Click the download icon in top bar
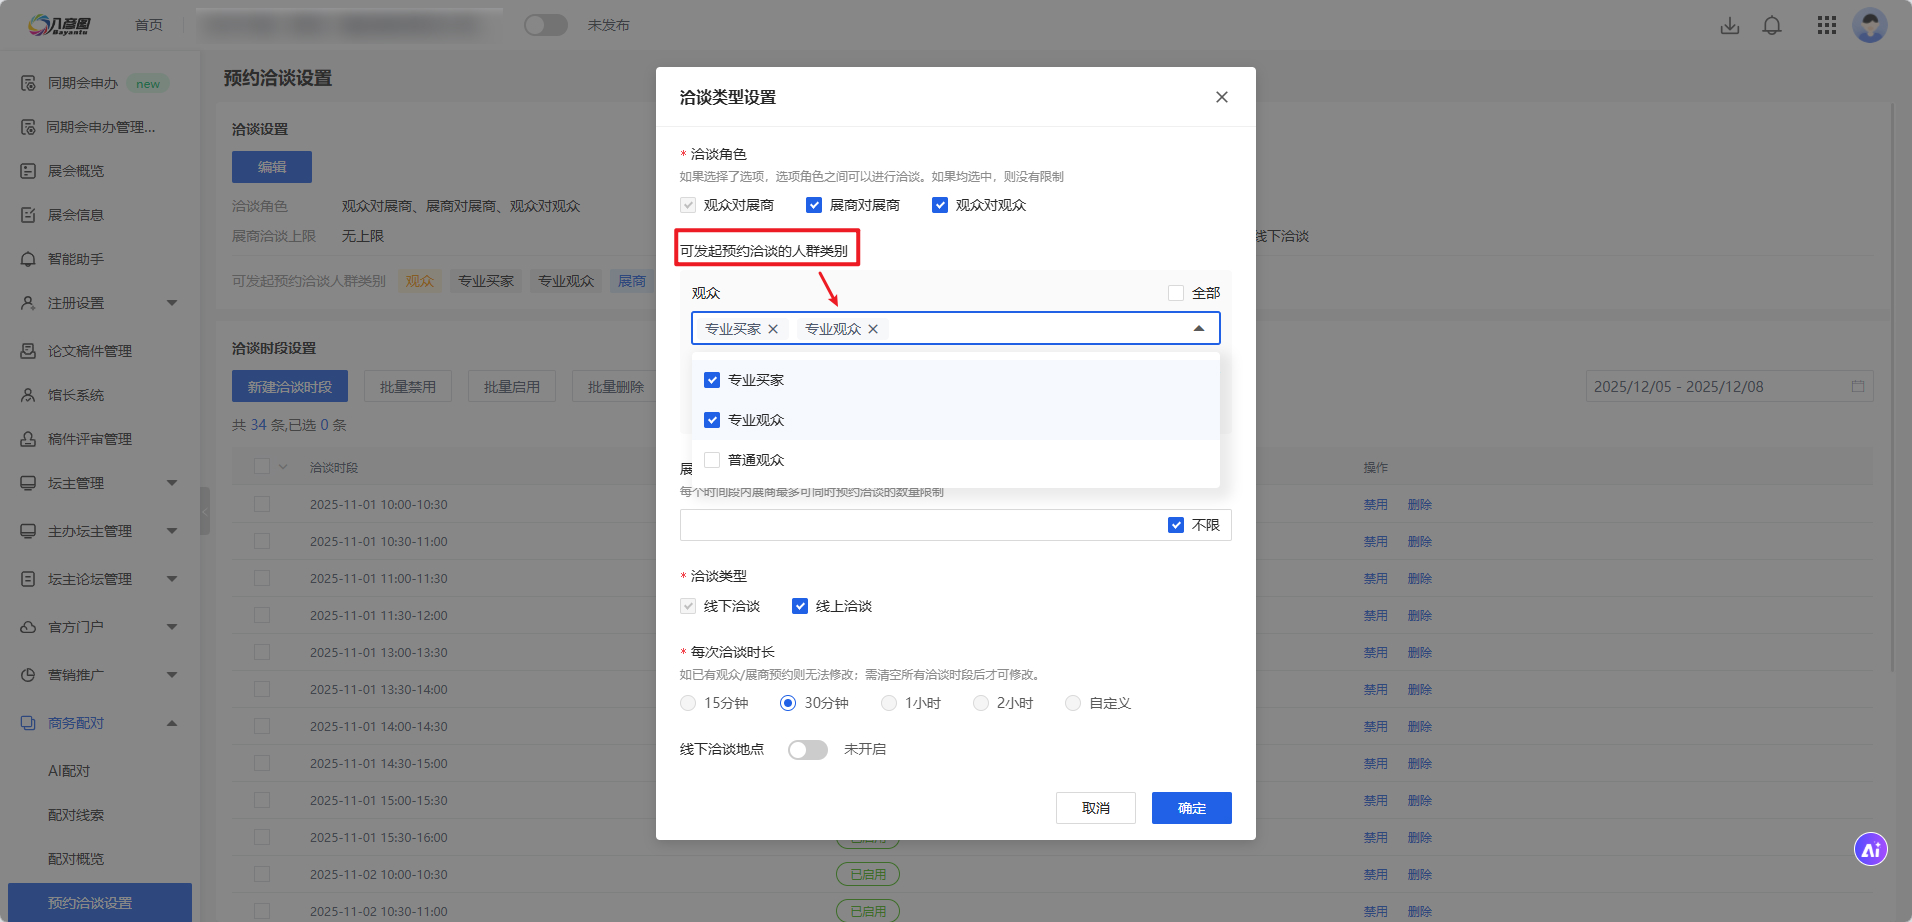This screenshot has width=1912, height=922. (1729, 26)
